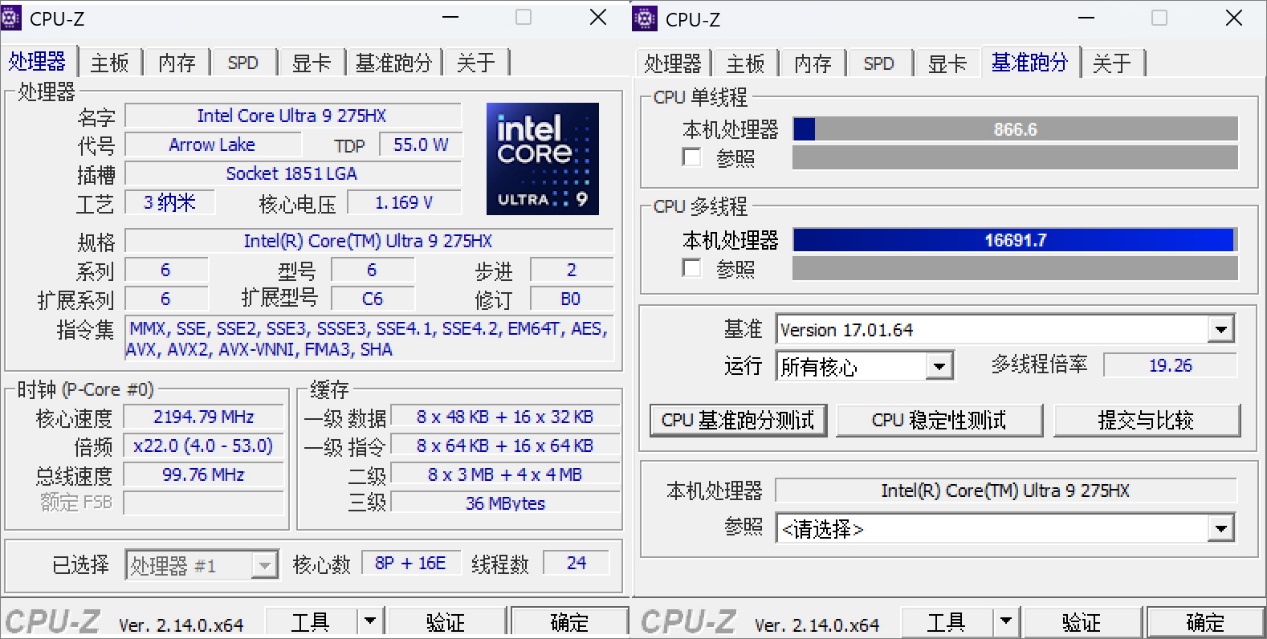Enable the single-thread 参照 checkbox
This screenshot has height=639, width=1267.
[x=691, y=157]
